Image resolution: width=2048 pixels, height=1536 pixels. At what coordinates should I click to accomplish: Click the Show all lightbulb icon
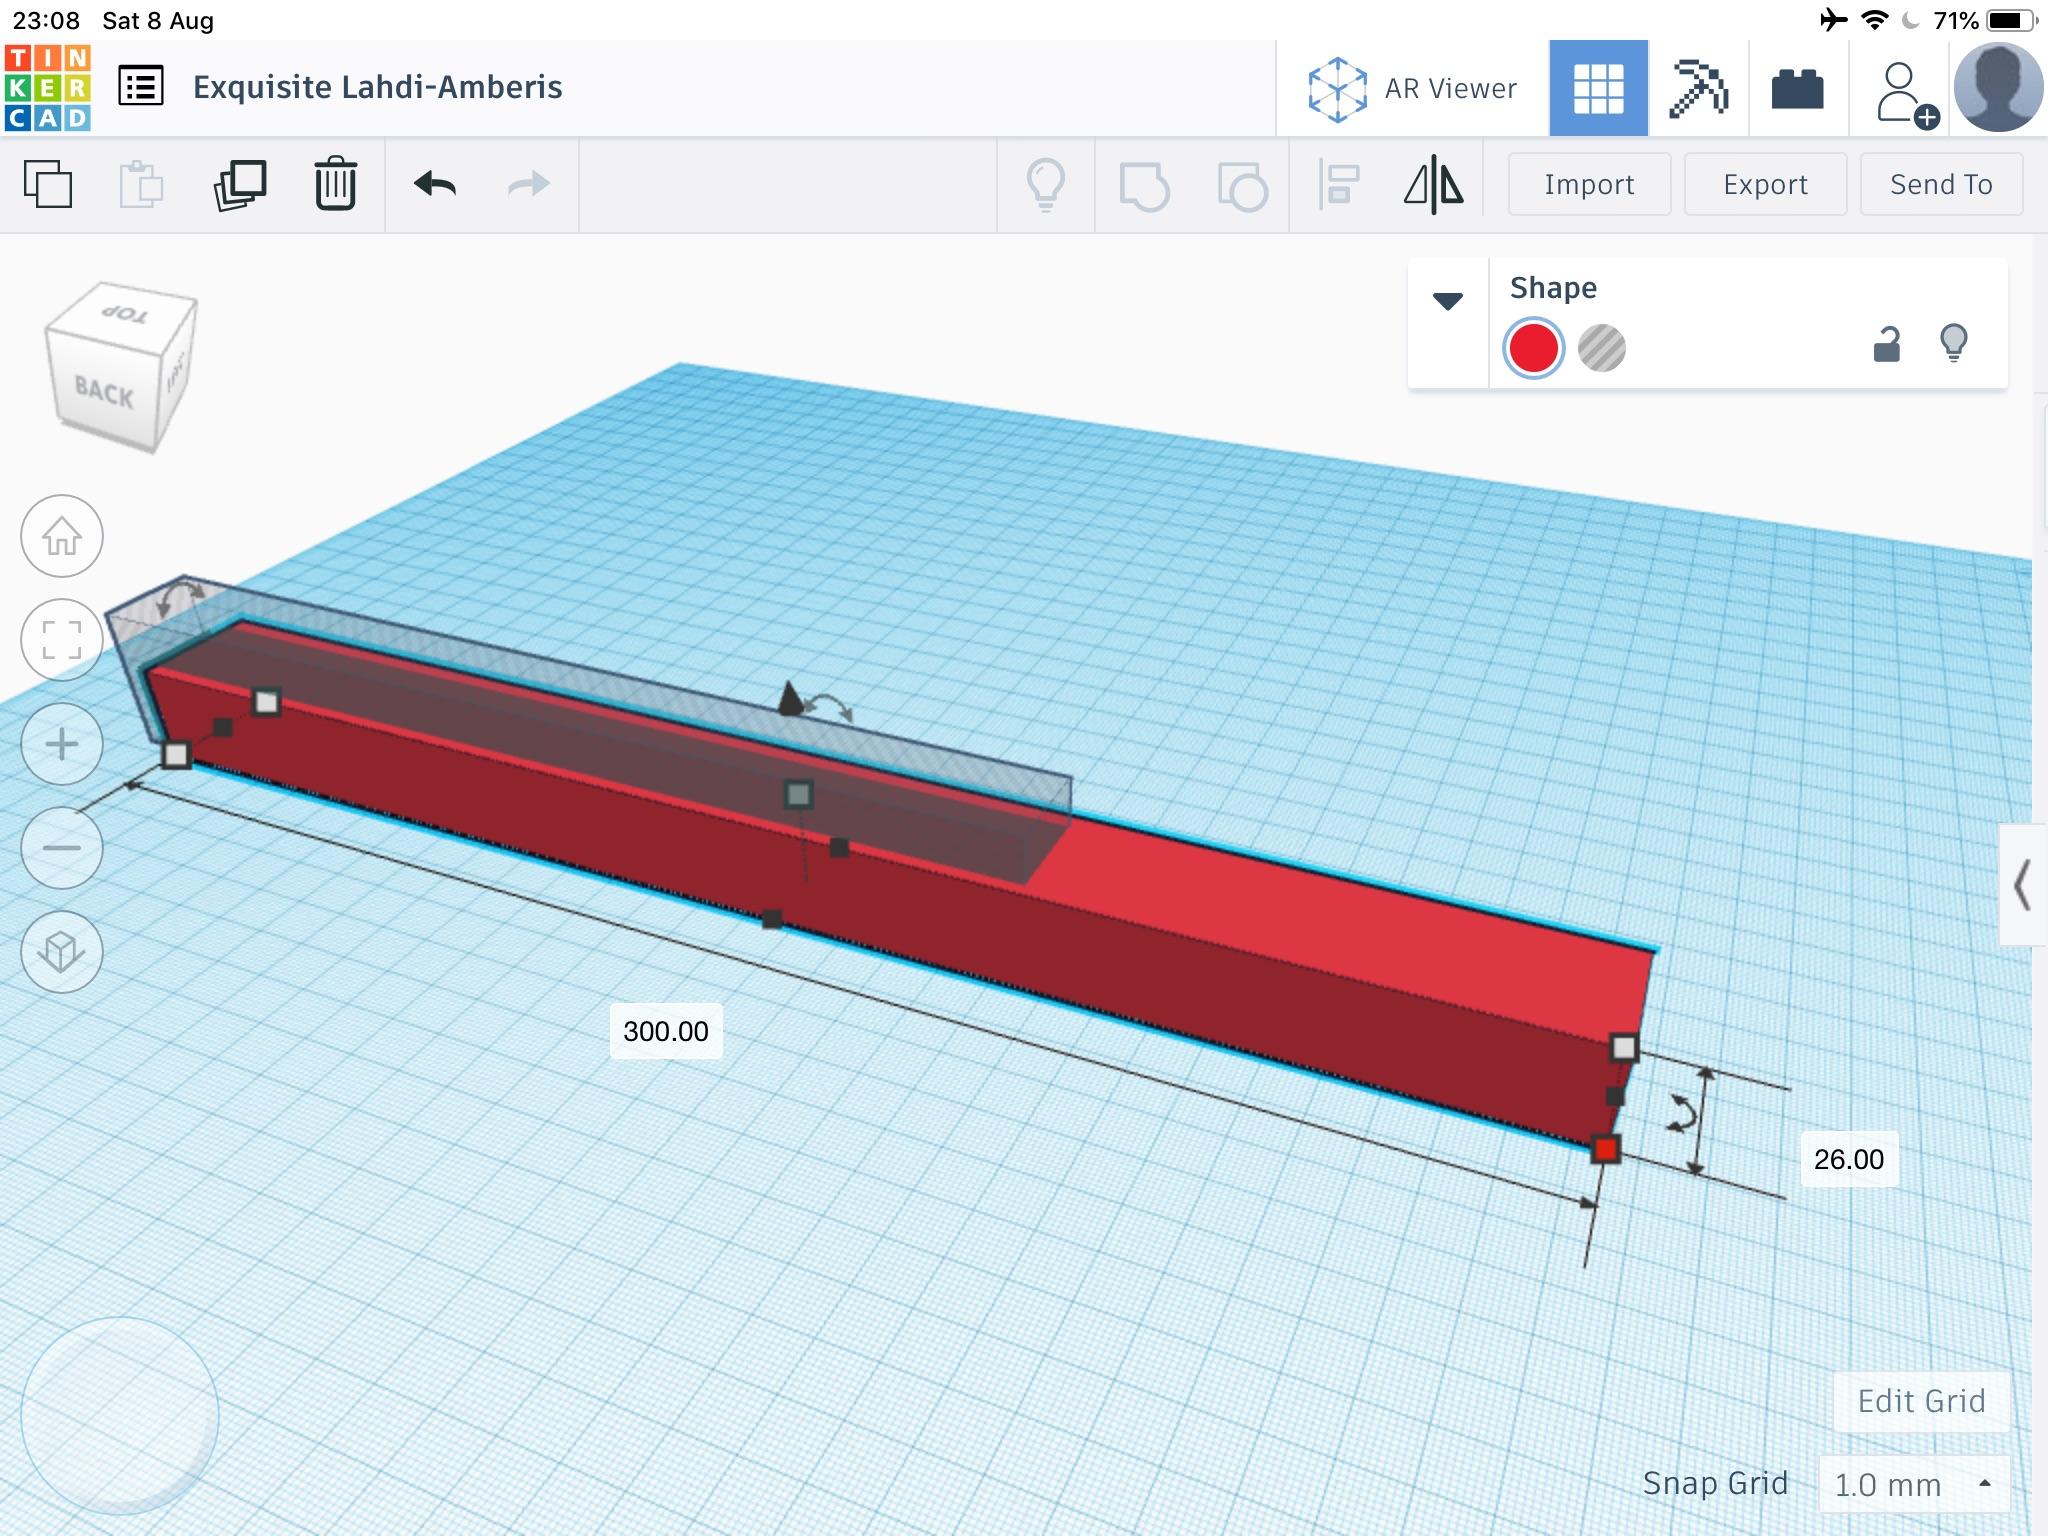(1046, 185)
